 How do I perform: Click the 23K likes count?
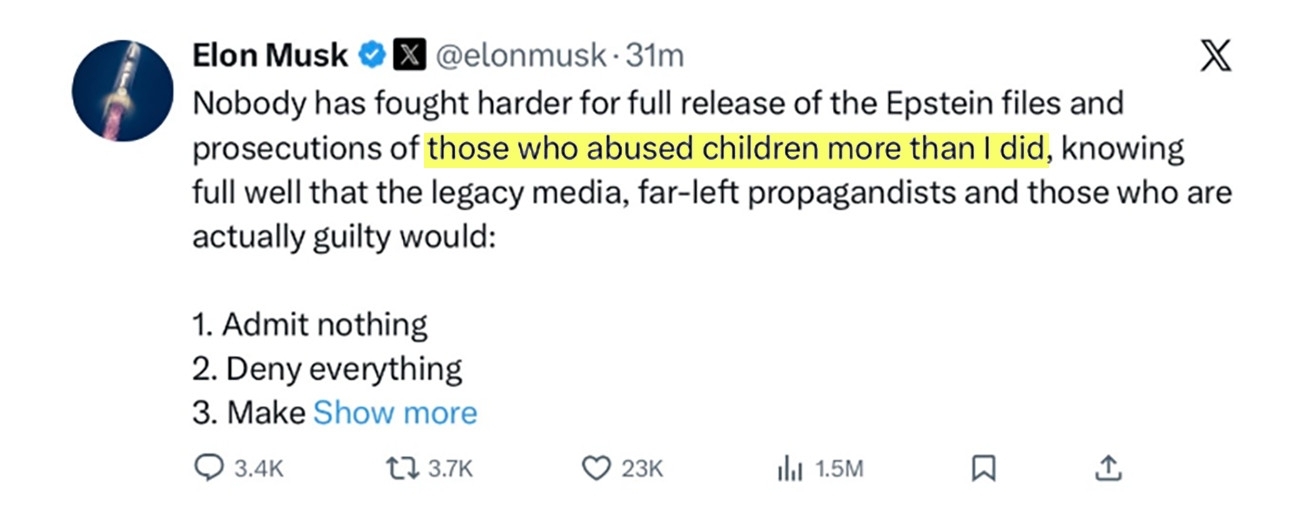point(642,469)
